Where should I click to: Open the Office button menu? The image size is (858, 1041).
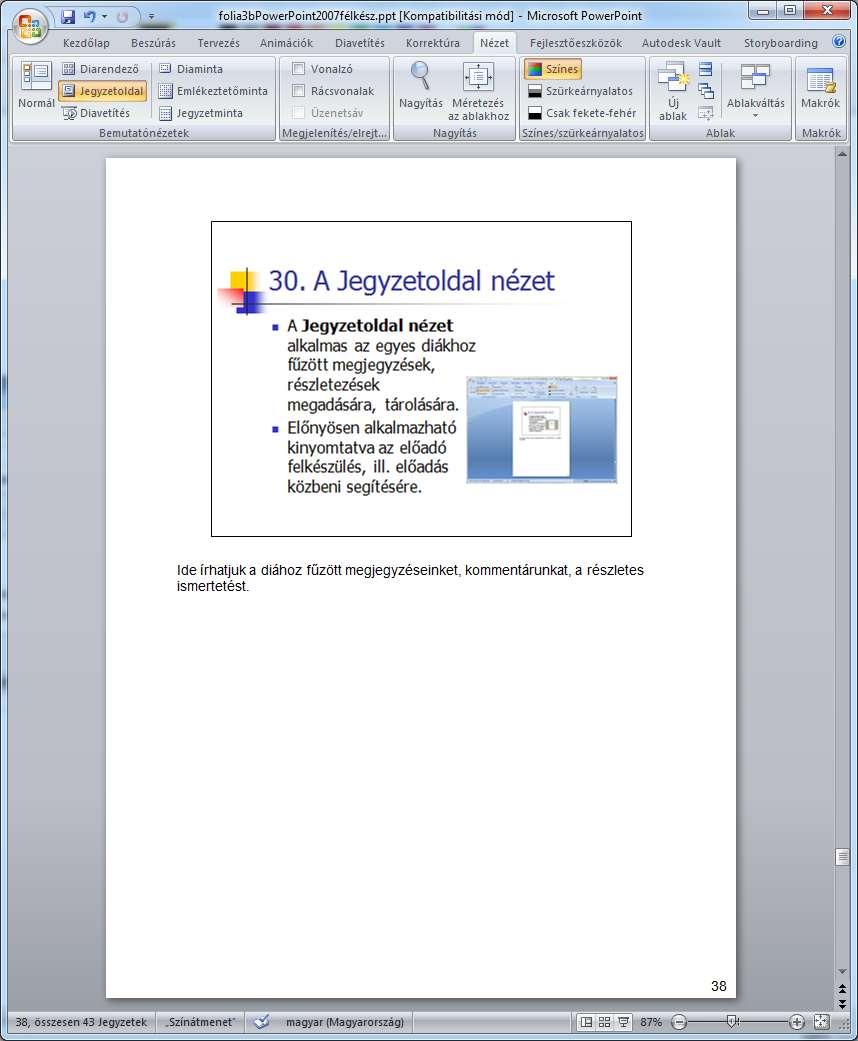29,28
